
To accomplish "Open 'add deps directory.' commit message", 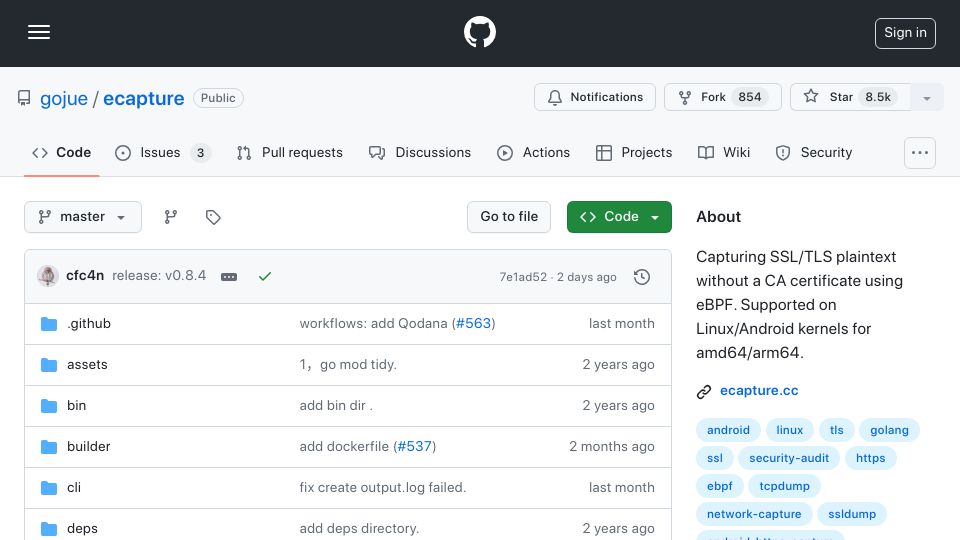I will (x=359, y=528).
